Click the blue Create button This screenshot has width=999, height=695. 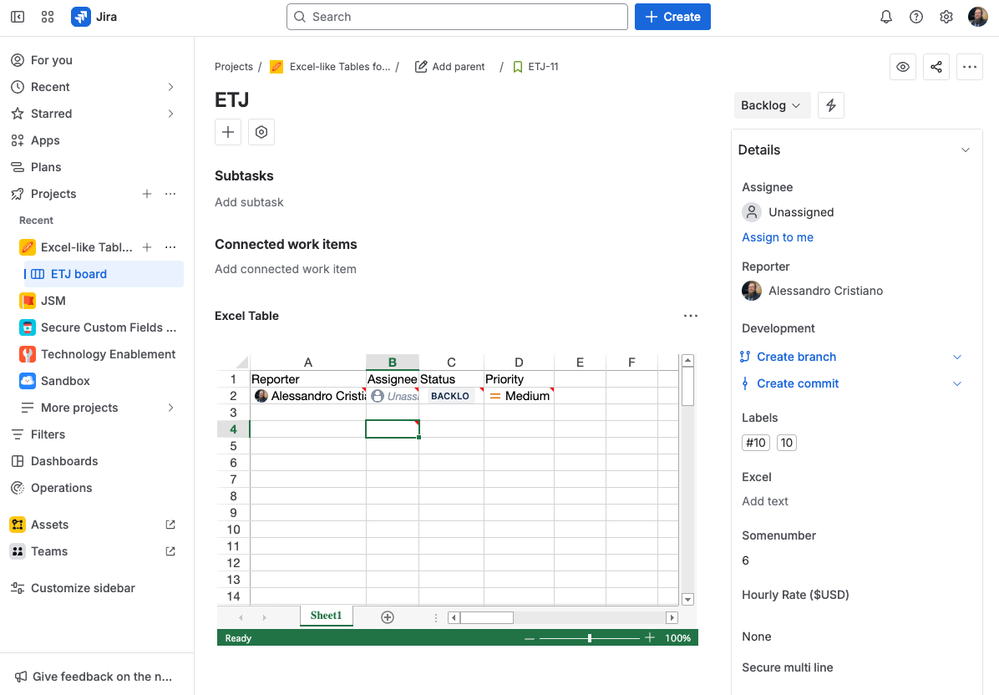click(672, 17)
